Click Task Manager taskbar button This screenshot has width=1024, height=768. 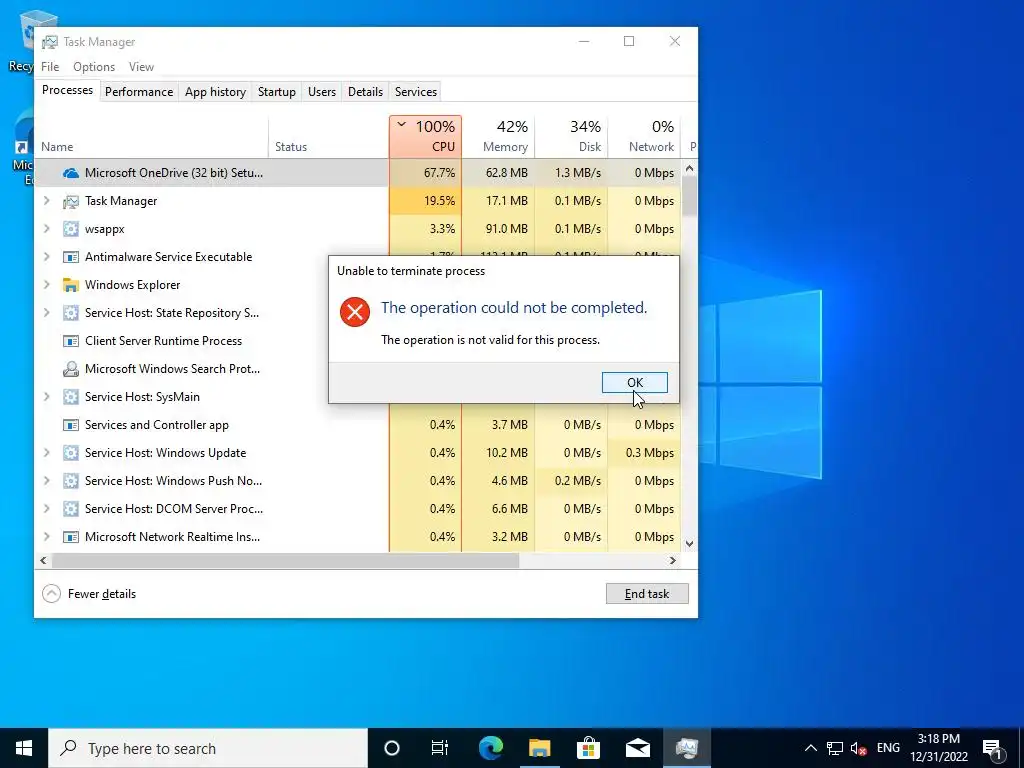click(687, 748)
